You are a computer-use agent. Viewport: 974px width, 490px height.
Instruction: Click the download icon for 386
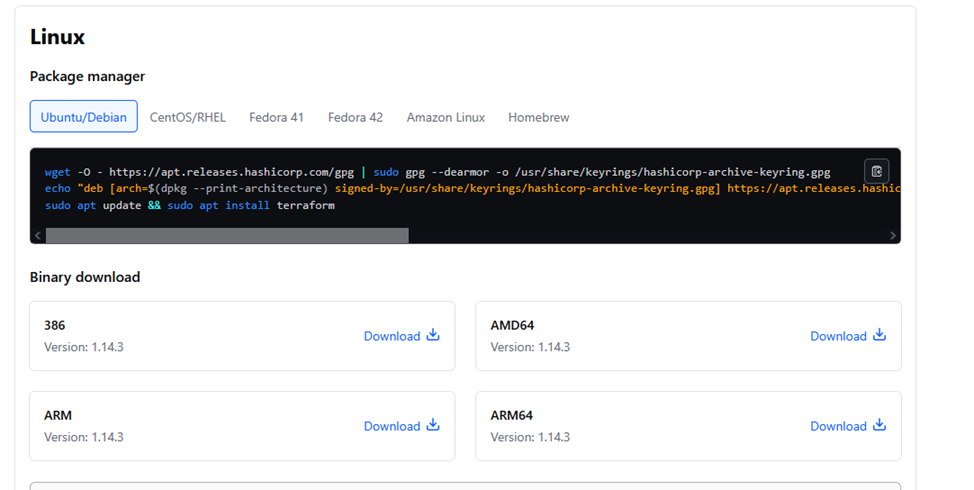pyautogui.click(x=433, y=335)
